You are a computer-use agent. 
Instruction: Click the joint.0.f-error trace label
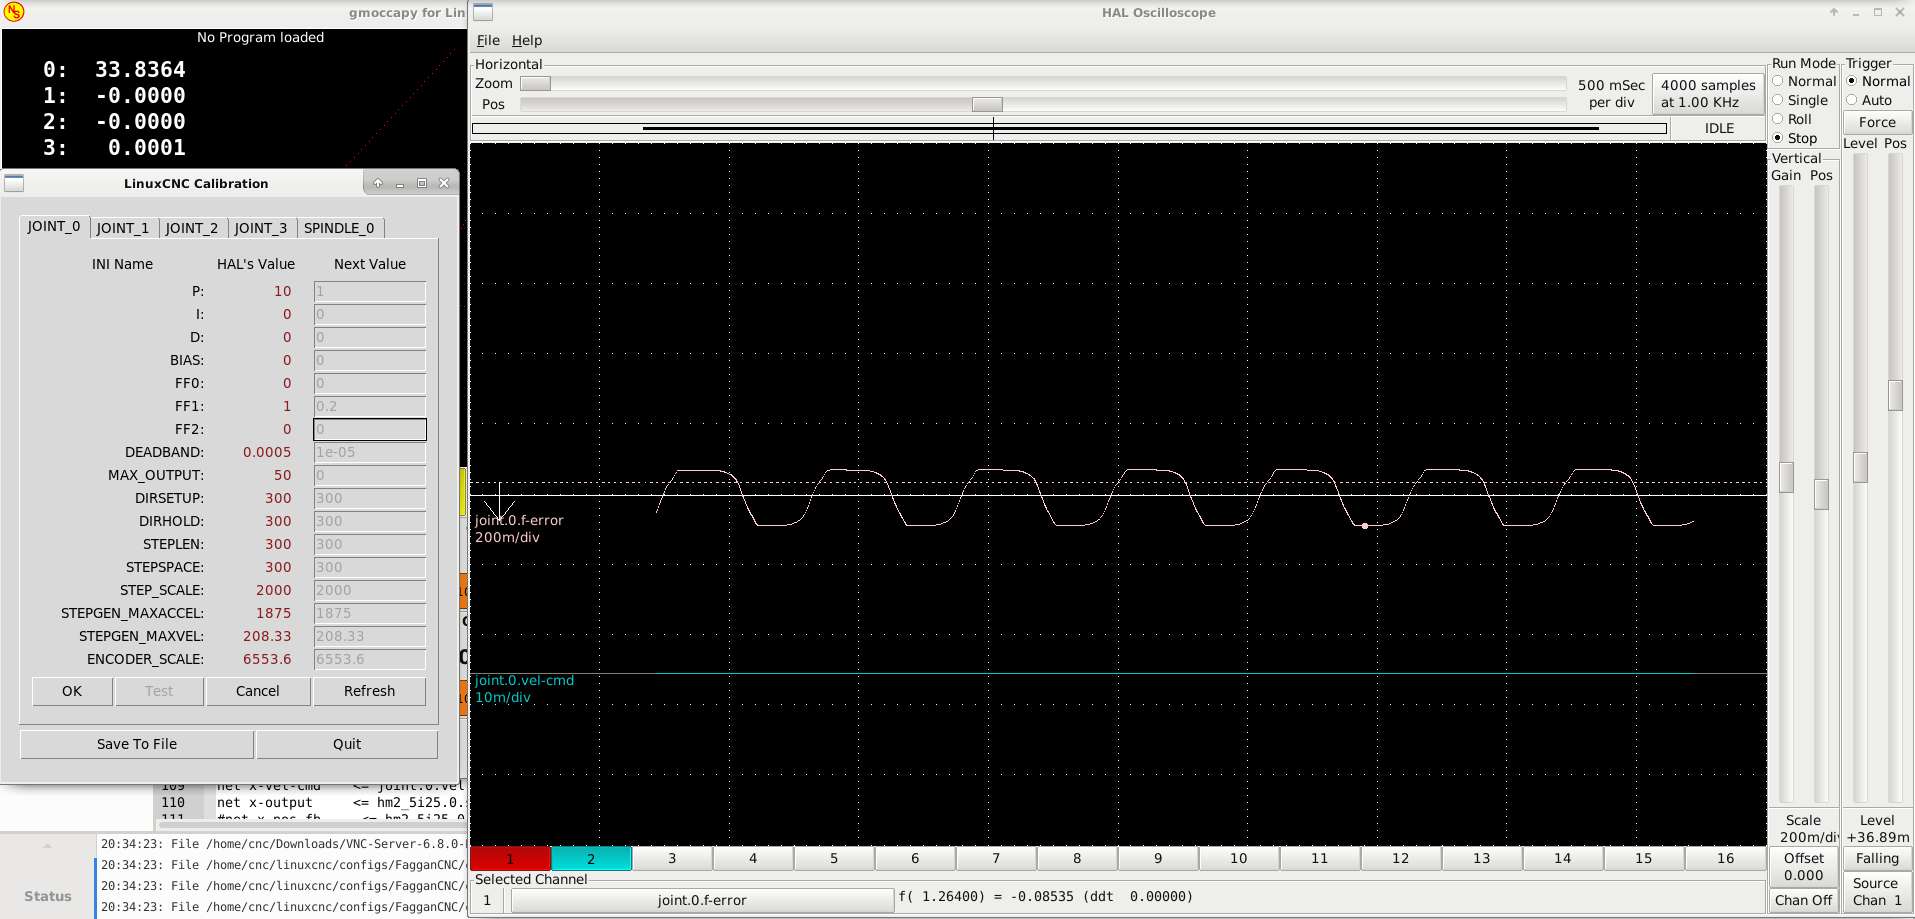click(x=519, y=520)
